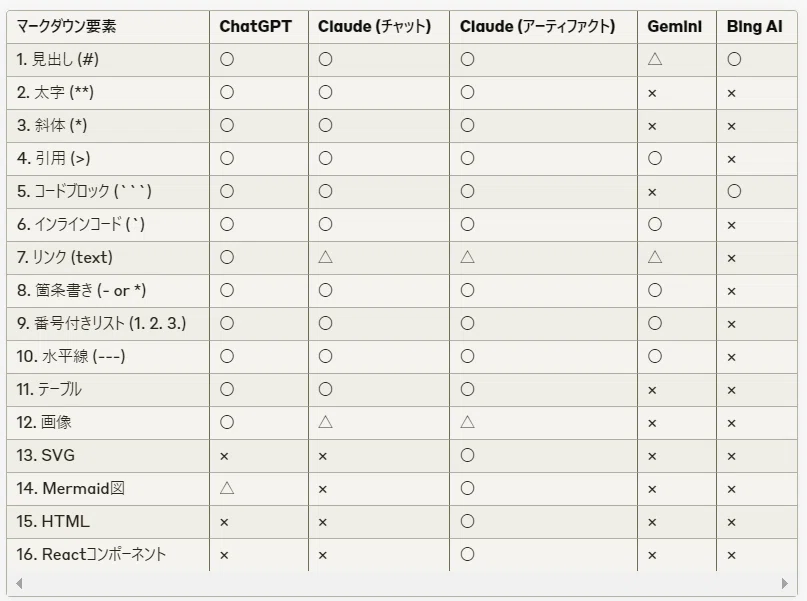Screen dimensions: 807x601
Task: Click the horizontal scrollbar track below the table
Action: click(401, 583)
